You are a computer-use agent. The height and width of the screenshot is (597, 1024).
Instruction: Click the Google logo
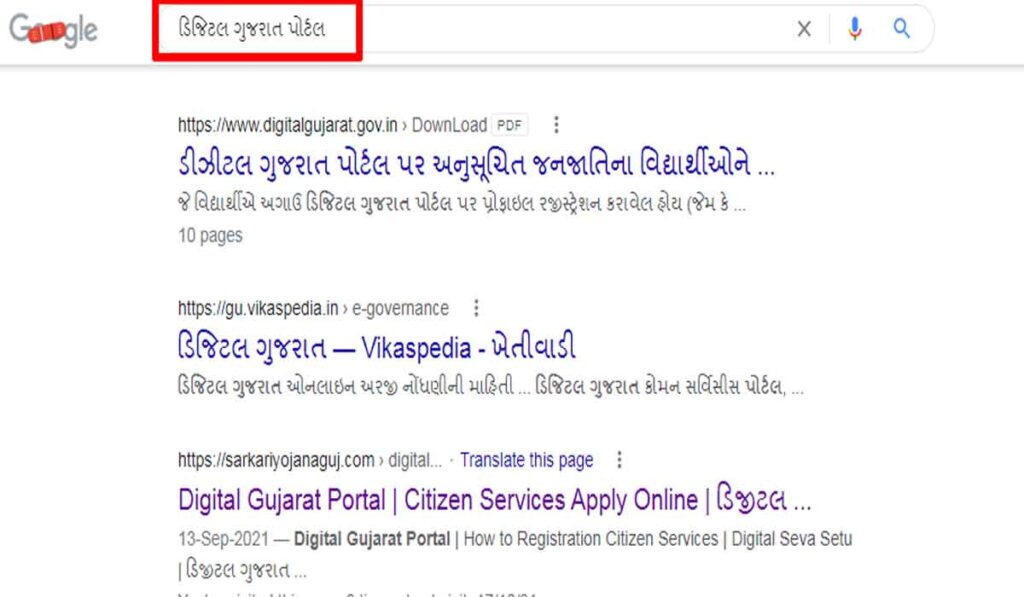52,29
